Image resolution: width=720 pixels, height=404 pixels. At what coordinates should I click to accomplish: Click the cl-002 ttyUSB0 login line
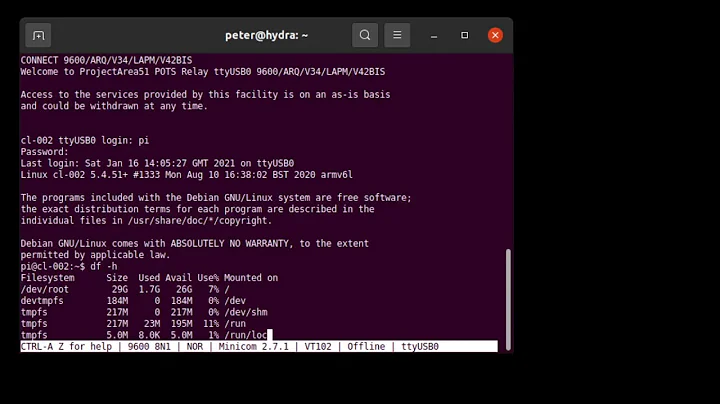coord(84,140)
